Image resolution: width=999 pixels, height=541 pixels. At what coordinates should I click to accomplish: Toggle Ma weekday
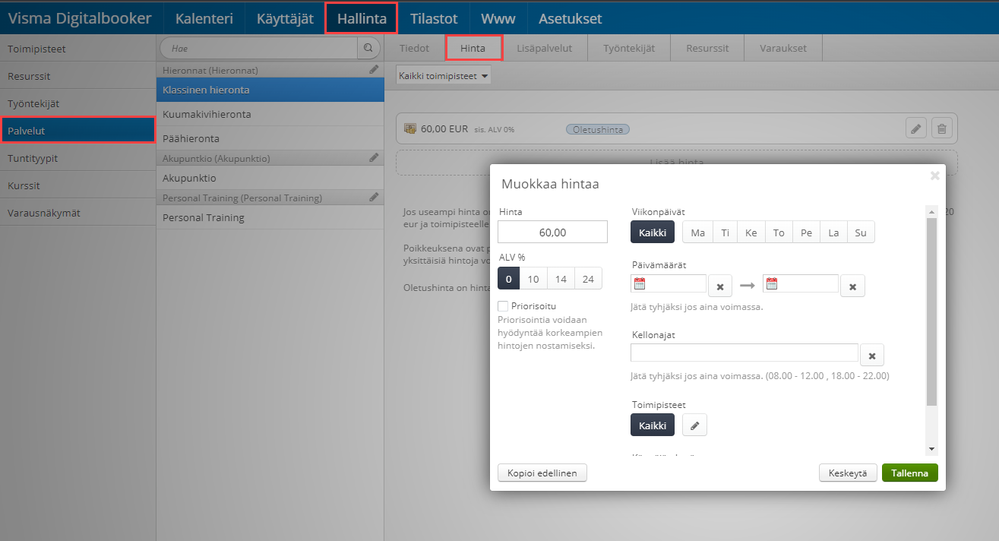(x=698, y=232)
